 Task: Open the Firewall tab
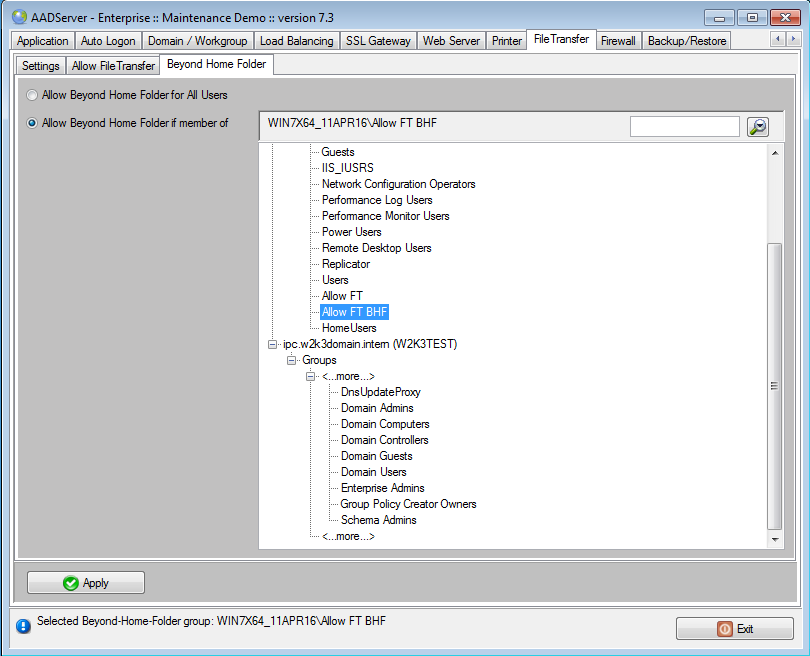point(618,41)
